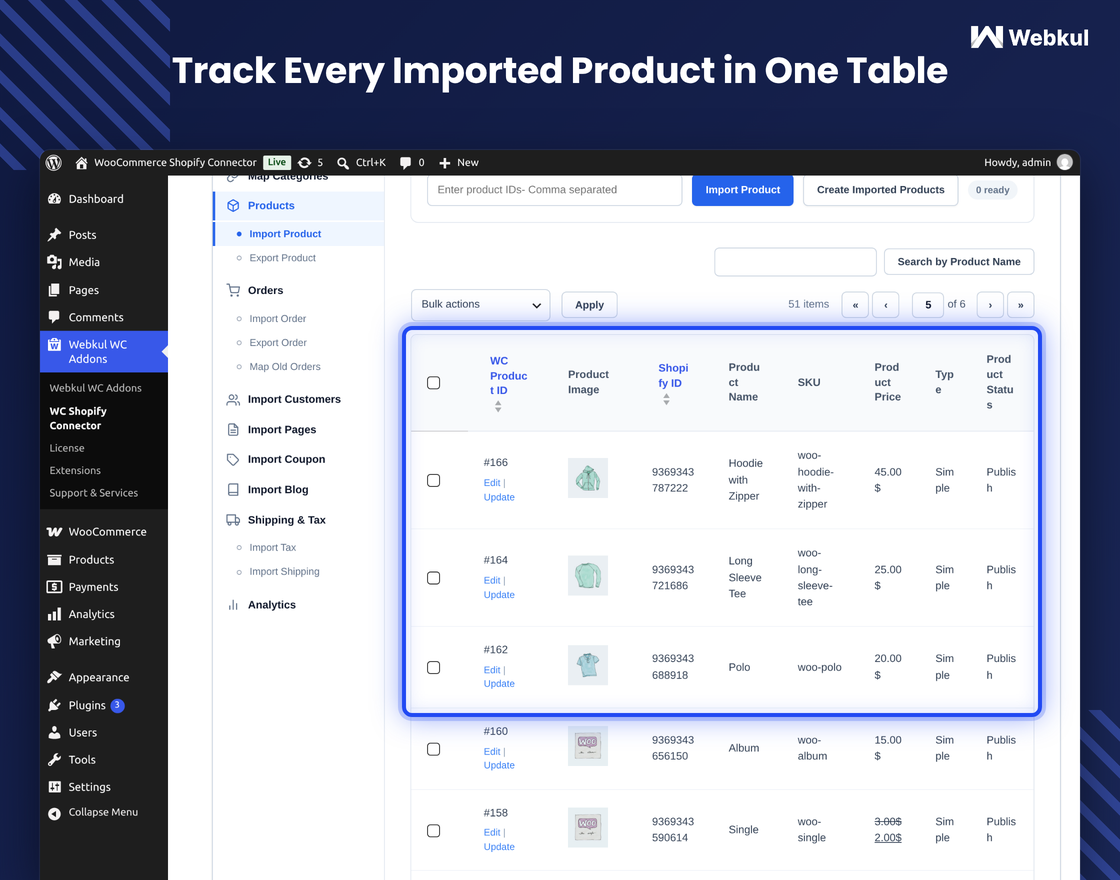Jump to the first page arrow
Viewport: 1120px width, 880px height.
(x=855, y=305)
